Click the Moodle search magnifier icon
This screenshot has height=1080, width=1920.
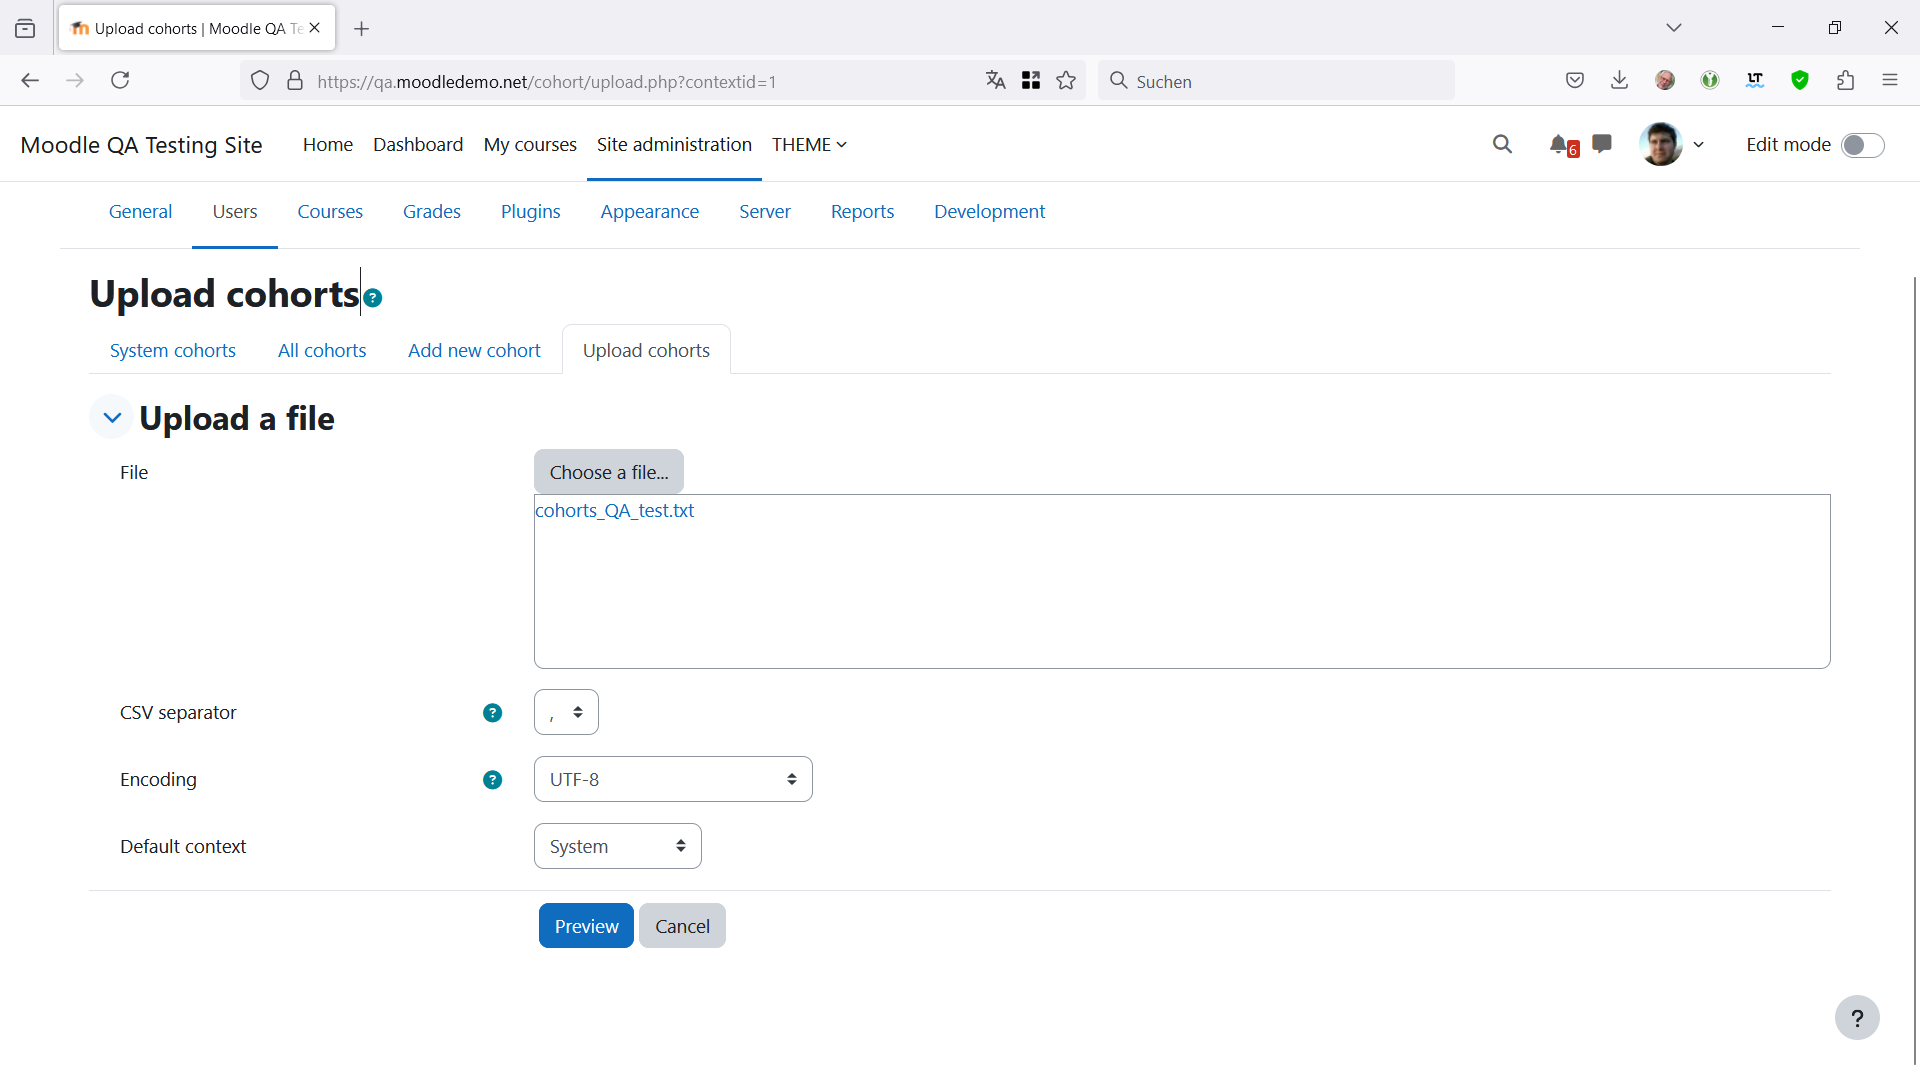[1502, 145]
